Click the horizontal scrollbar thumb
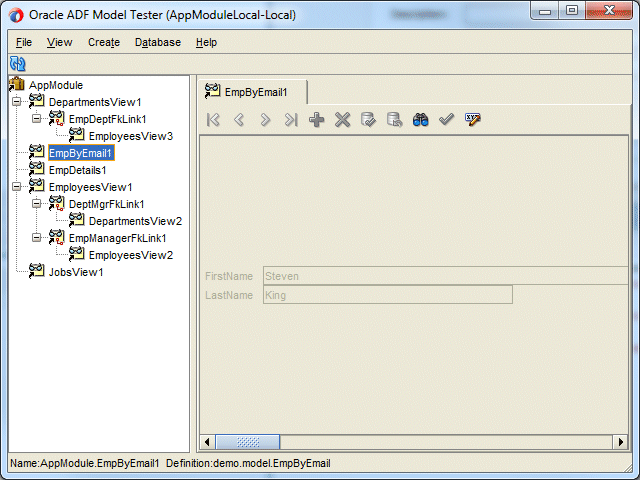The height and width of the screenshot is (480, 640). (x=248, y=442)
